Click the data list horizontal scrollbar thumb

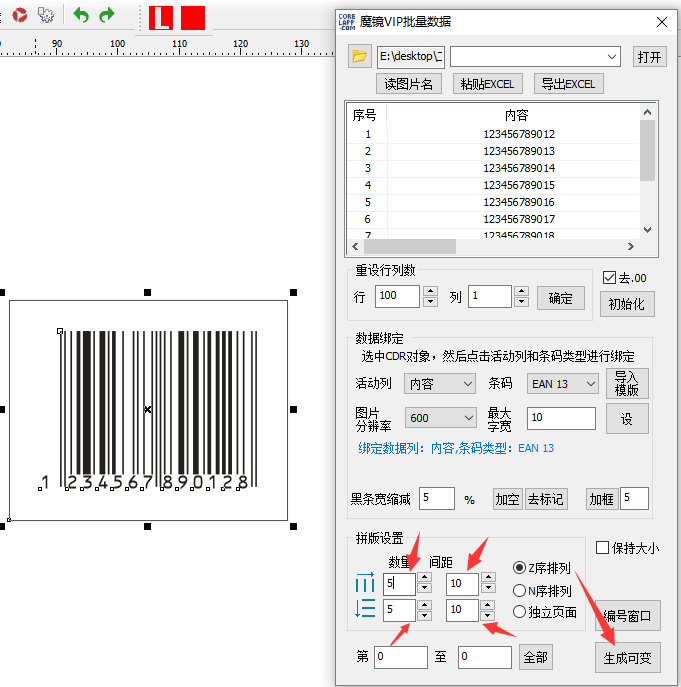click(x=410, y=247)
